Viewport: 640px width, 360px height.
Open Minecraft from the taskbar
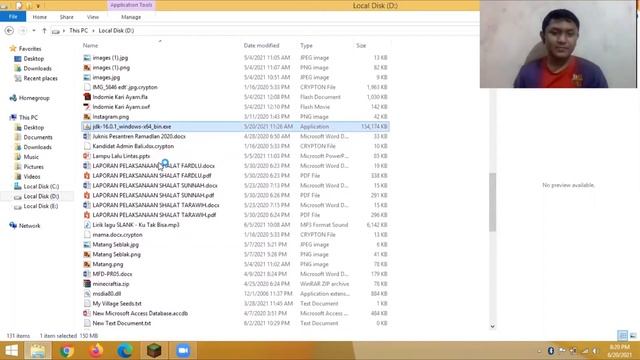click(x=154, y=351)
